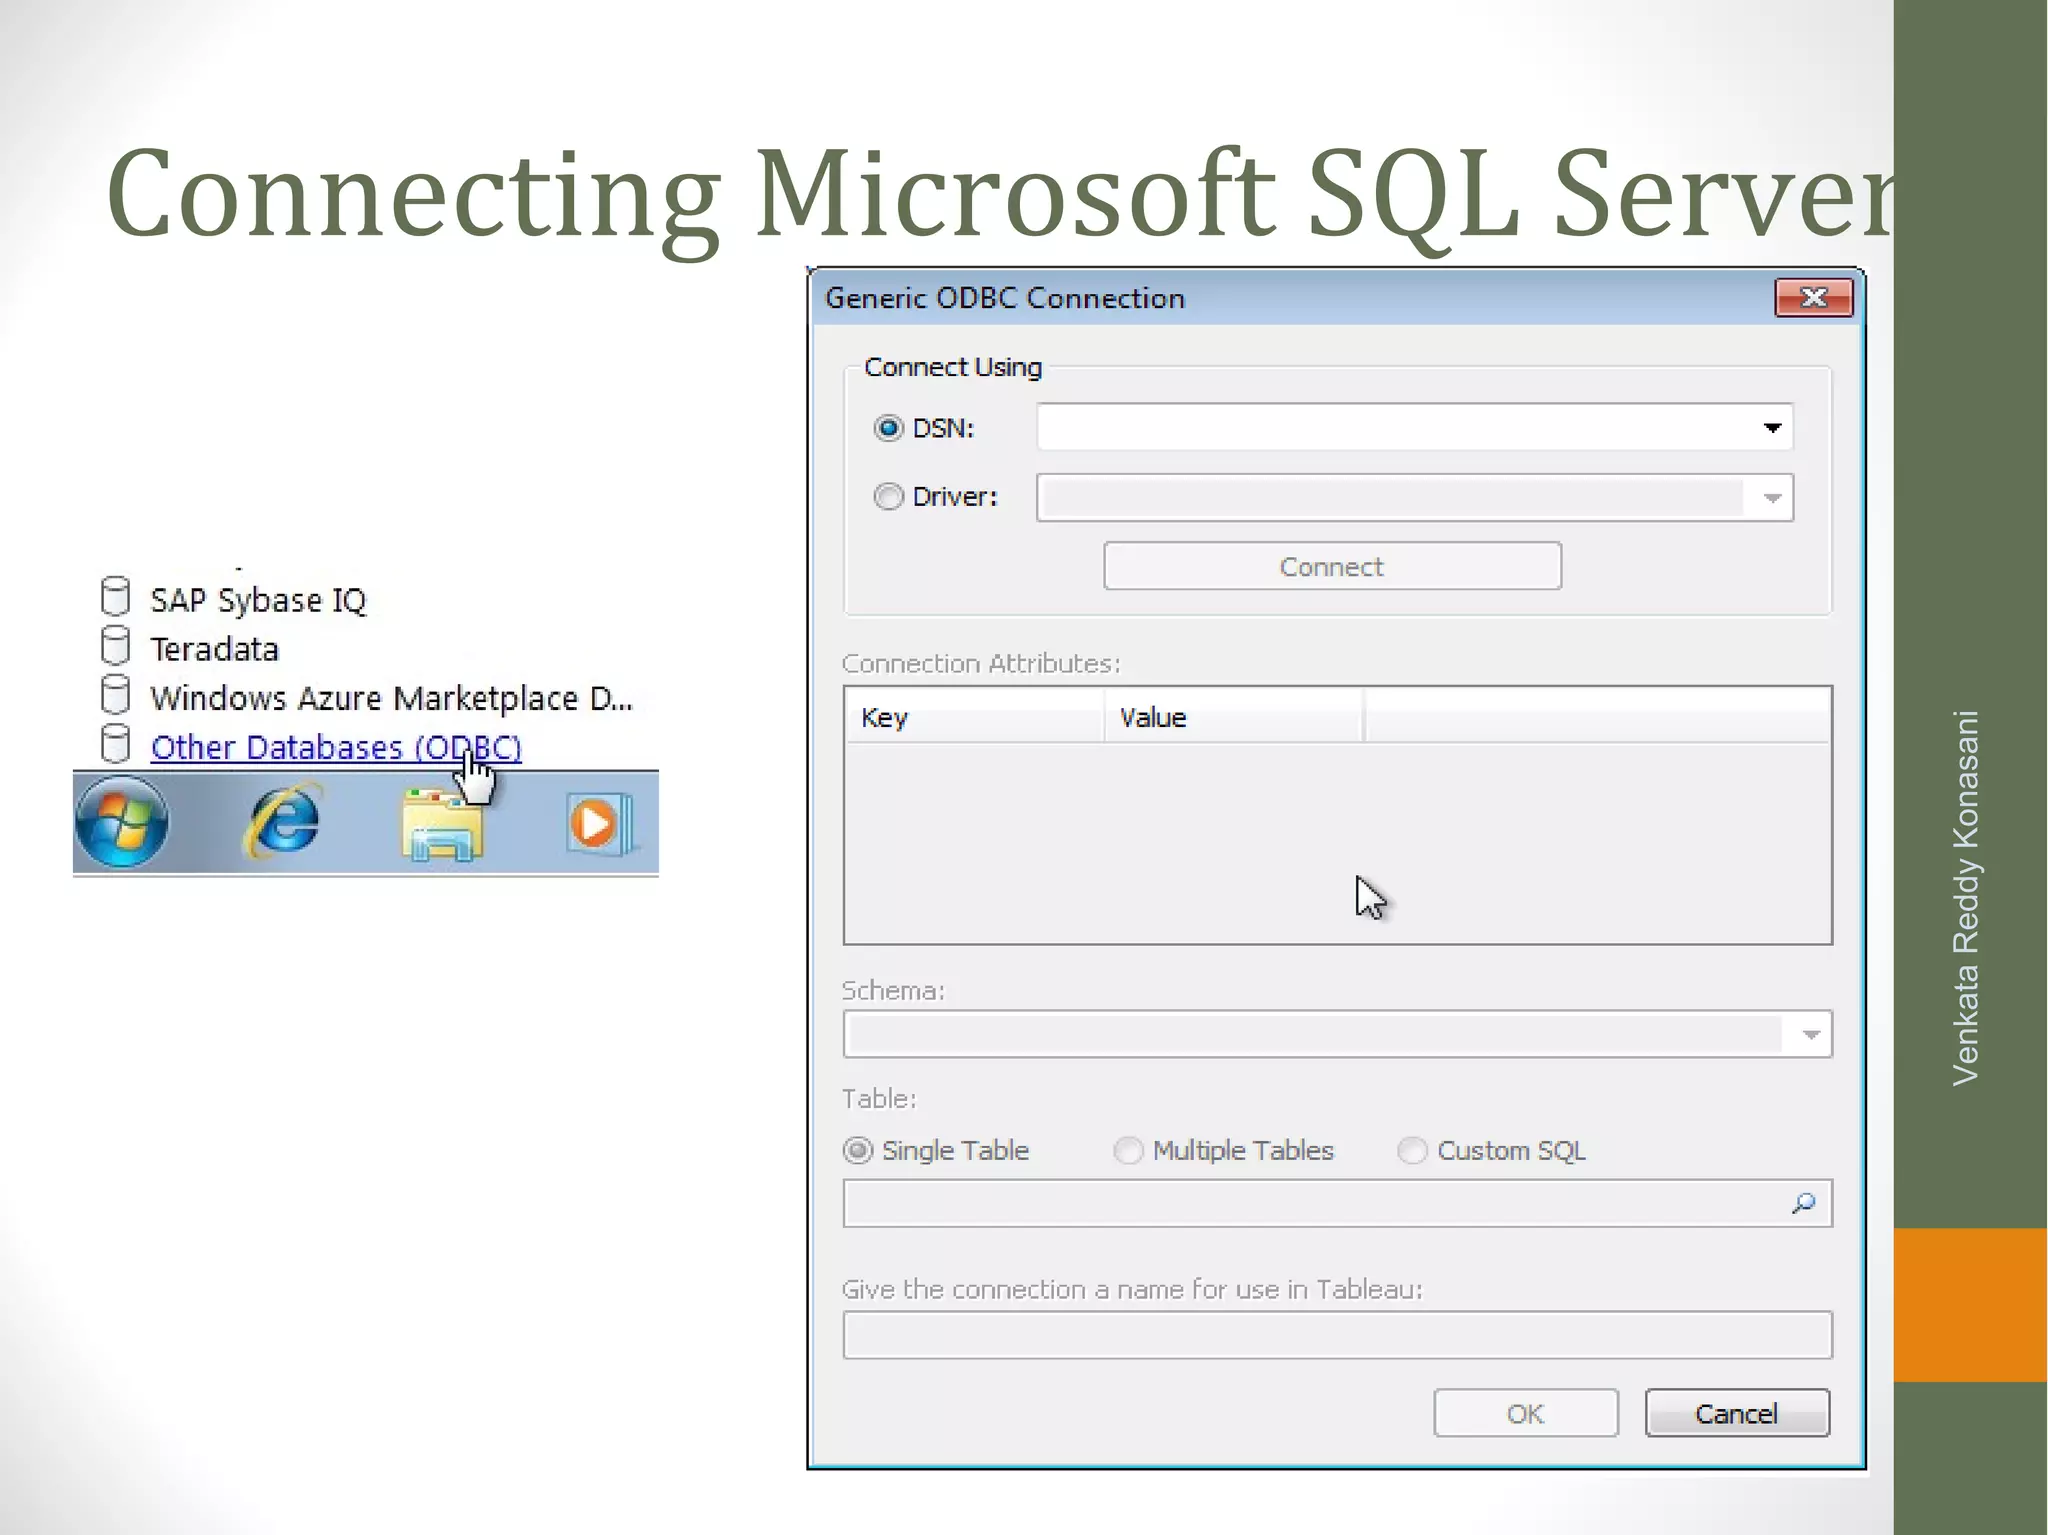The height and width of the screenshot is (1535, 2048).
Task: Click the Table name input field
Action: 1337,1203
